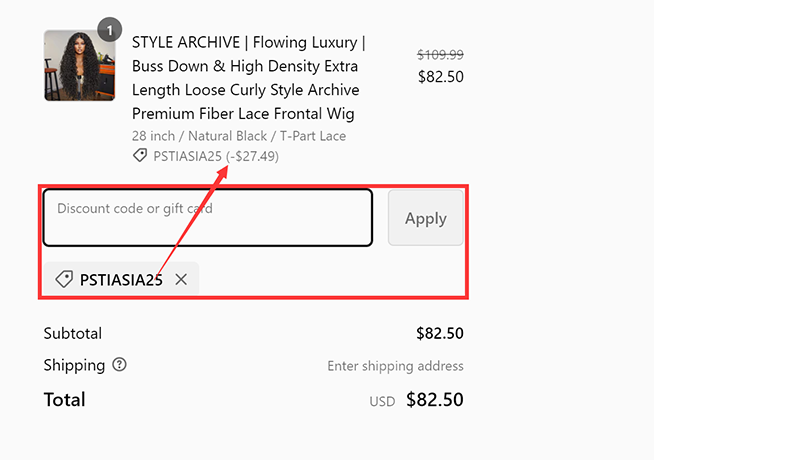Click the PSTIASIA25 applied code label

121,280
